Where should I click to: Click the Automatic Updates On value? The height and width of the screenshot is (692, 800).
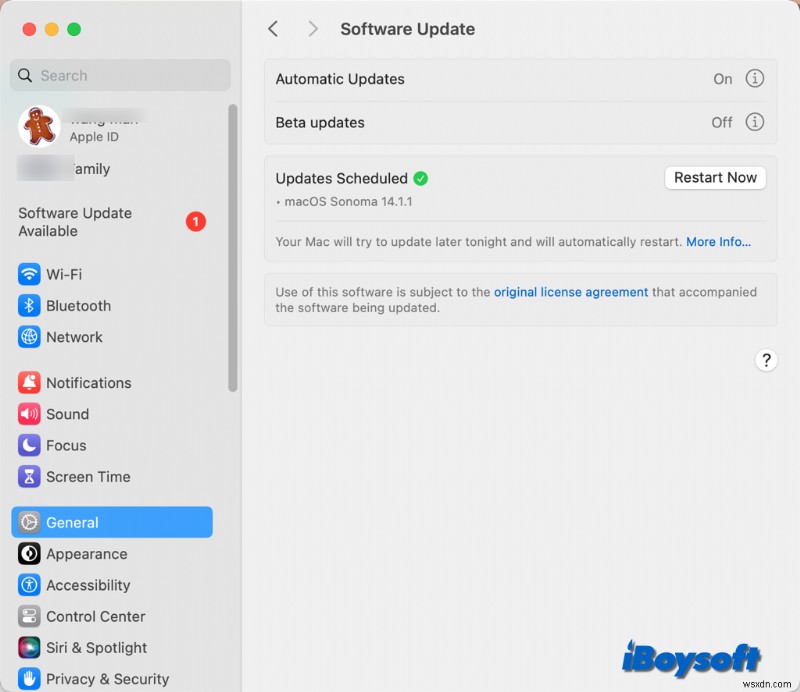[722, 79]
